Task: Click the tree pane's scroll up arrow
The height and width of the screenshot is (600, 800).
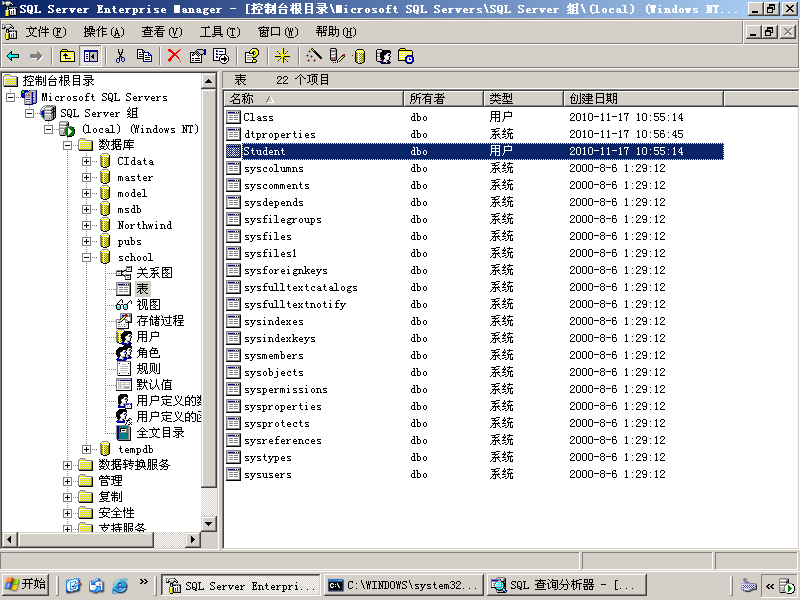Action: click(x=208, y=81)
